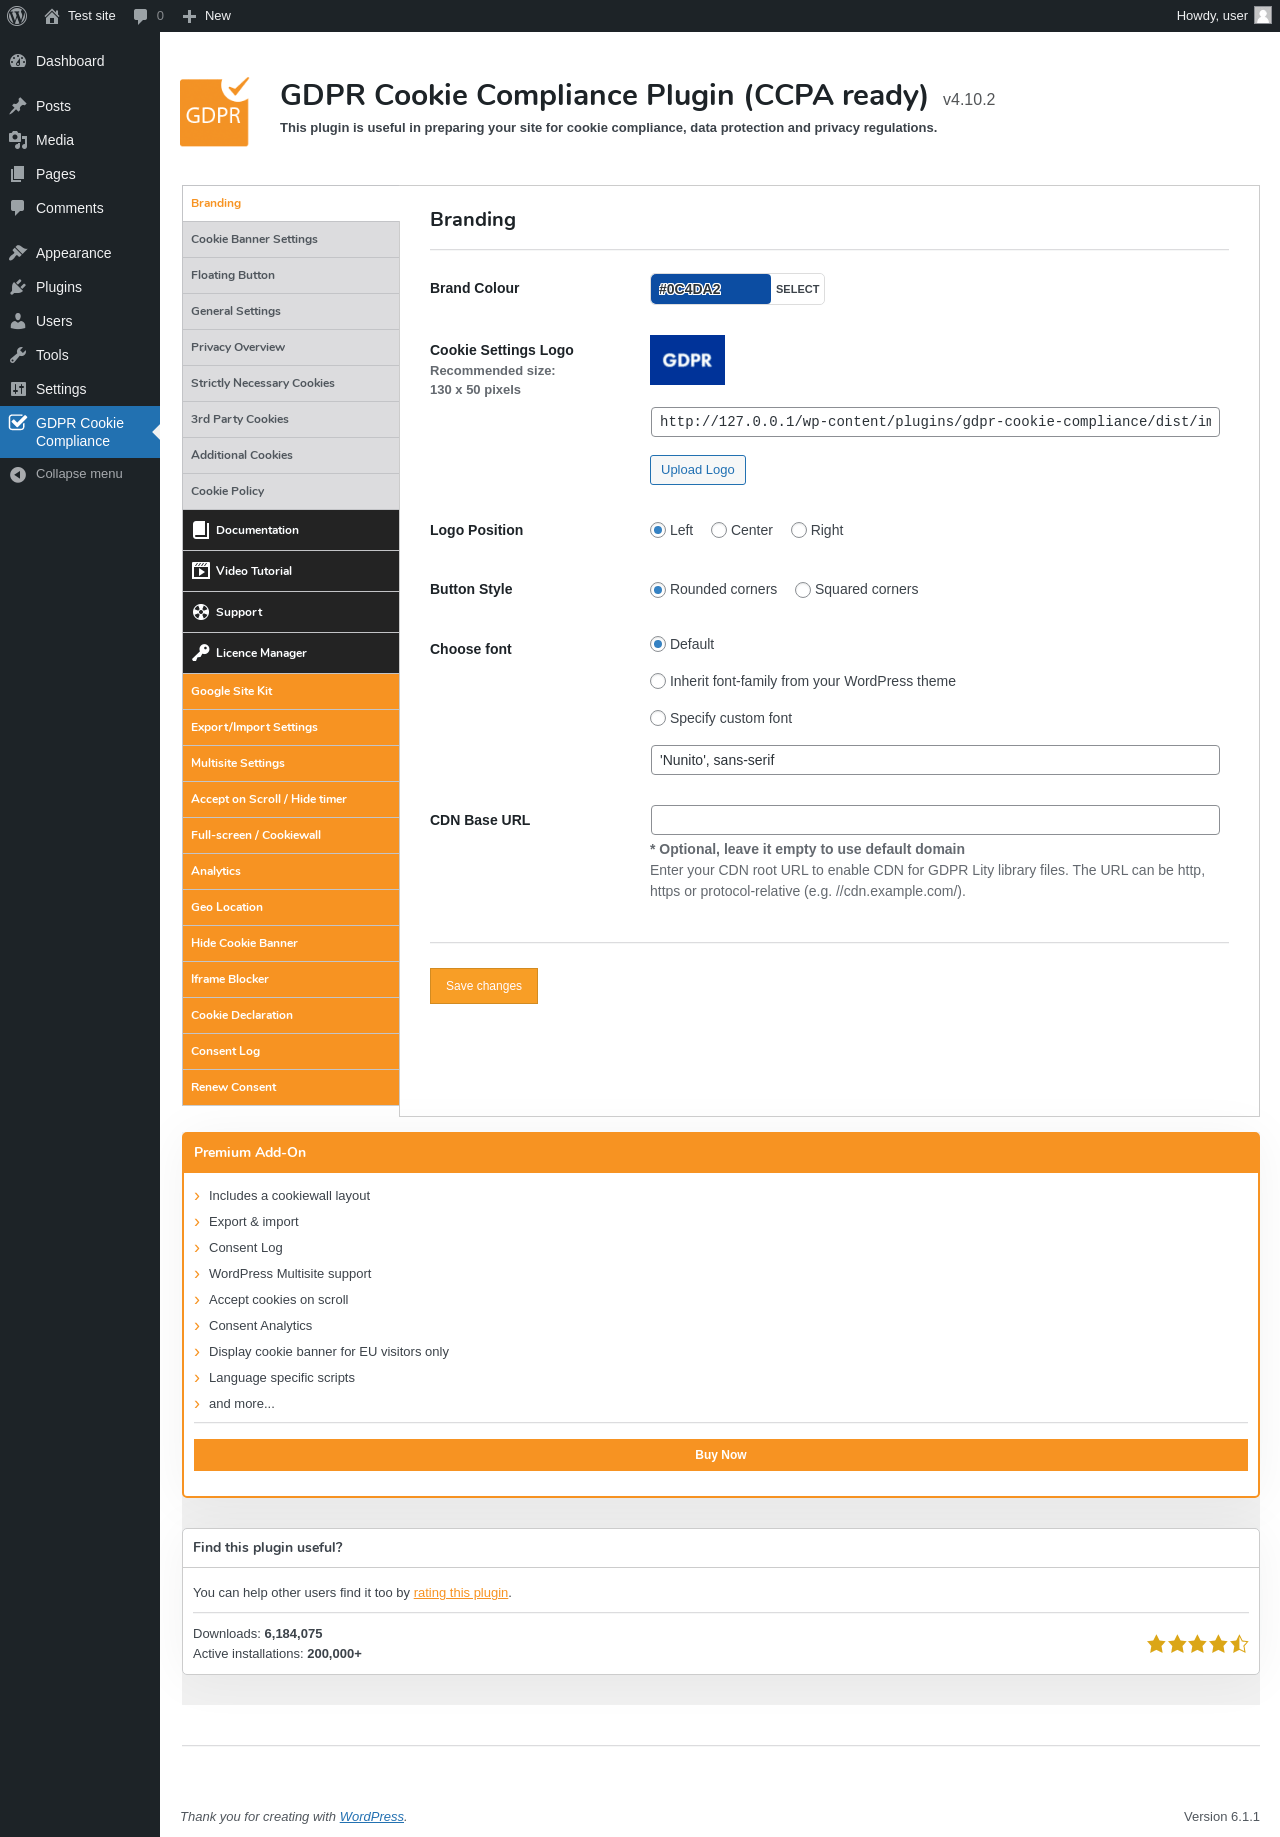This screenshot has width=1280, height=1837.
Task: Click the Buy Now button
Action: (x=721, y=1455)
